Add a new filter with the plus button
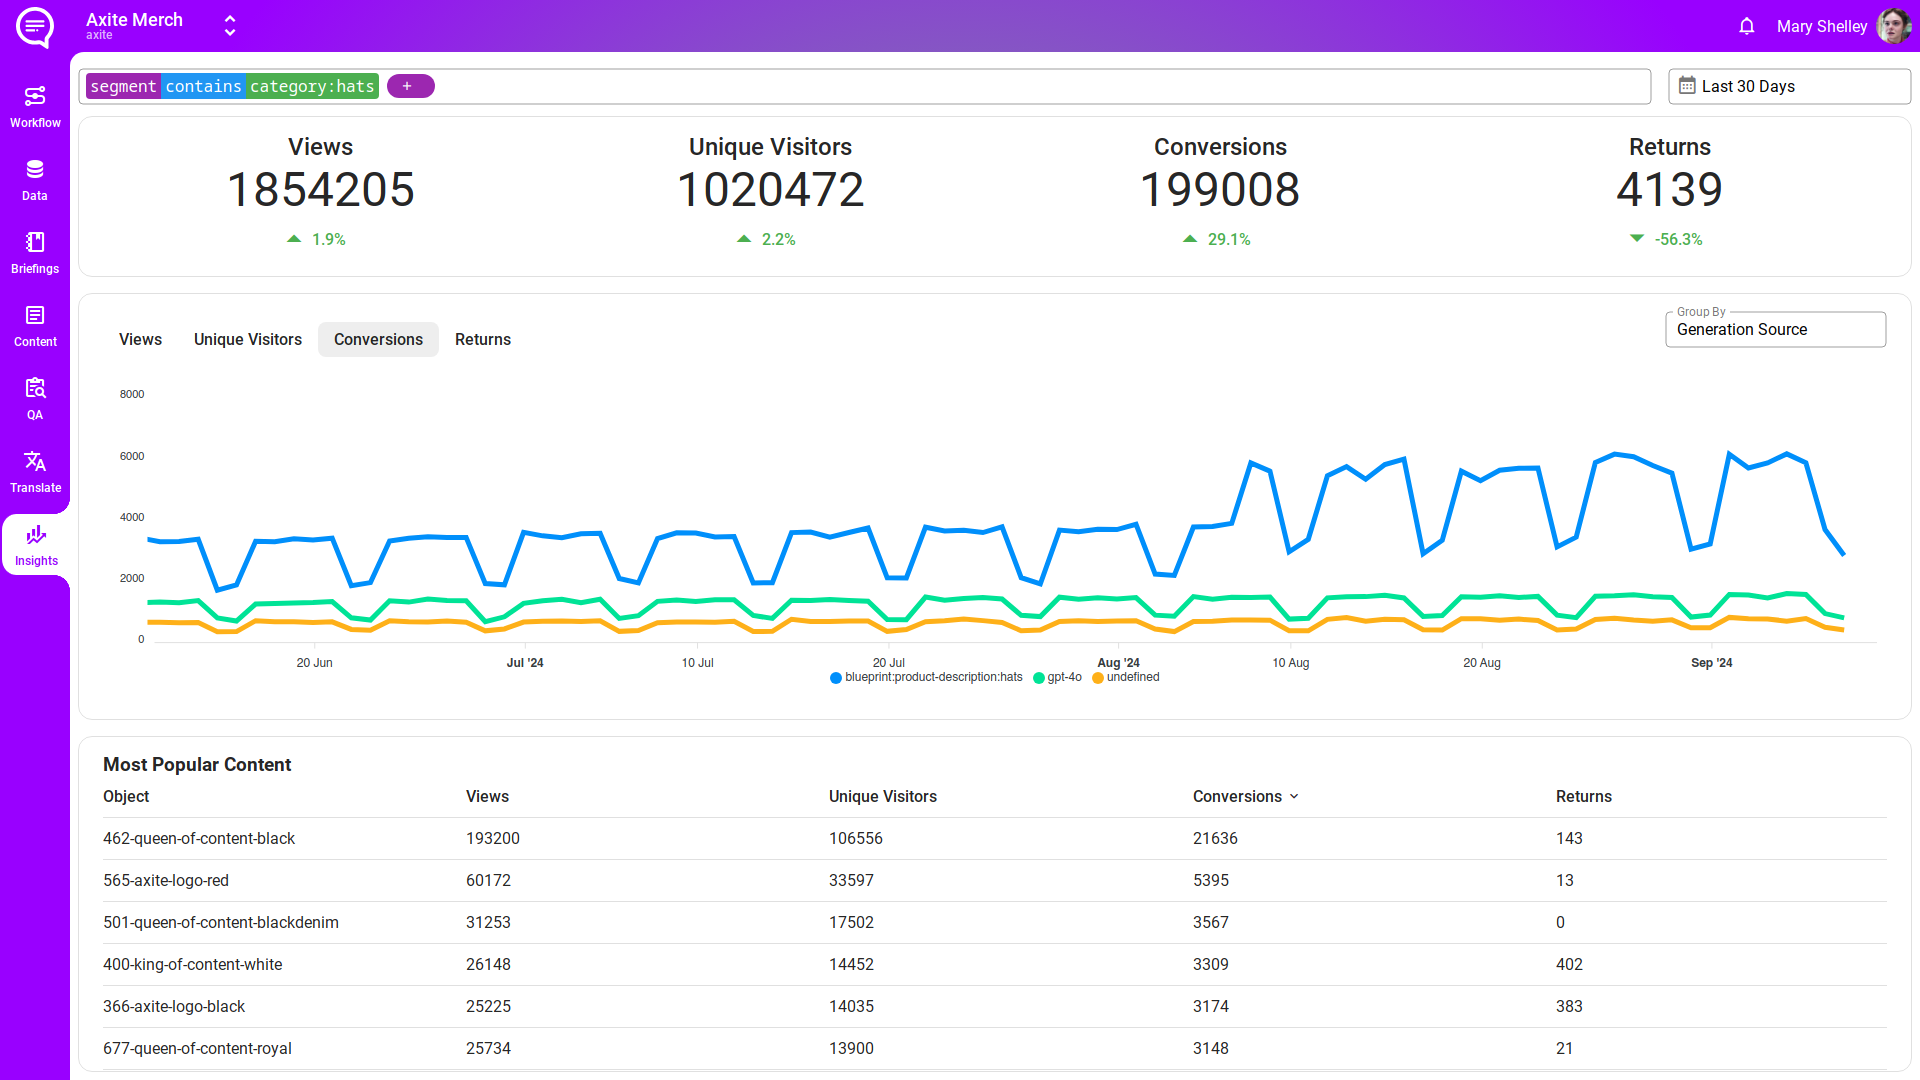The width and height of the screenshot is (1920, 1080). tap(410, 86)
